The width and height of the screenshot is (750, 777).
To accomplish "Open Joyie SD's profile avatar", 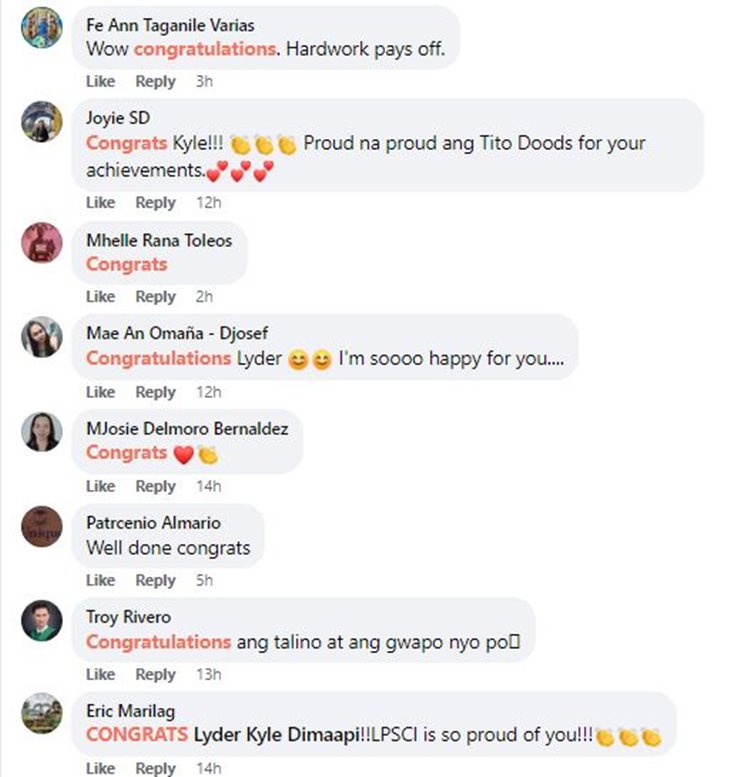I will [42, 121].
